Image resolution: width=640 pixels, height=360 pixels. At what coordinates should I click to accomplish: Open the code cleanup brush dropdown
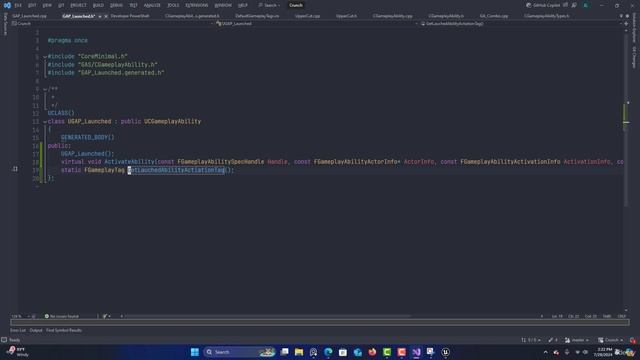point(107,316)
